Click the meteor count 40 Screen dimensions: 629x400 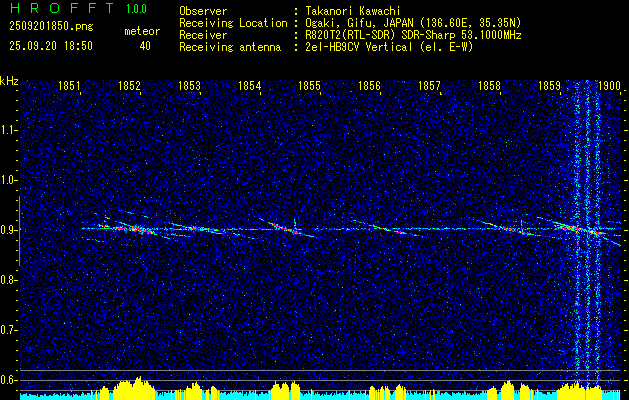[x=145, y=46]
